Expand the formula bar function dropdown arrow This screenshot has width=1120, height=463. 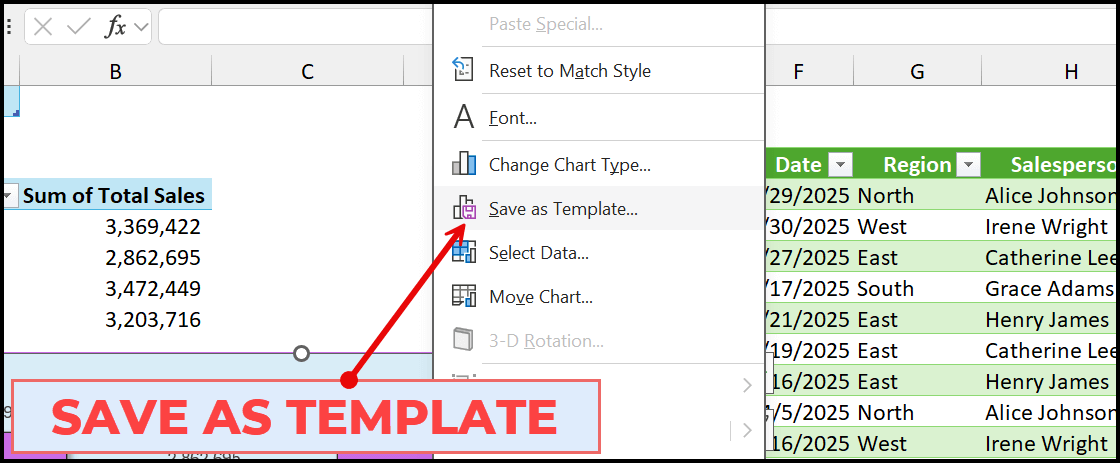pyautogui.click(x=141, y=27)
